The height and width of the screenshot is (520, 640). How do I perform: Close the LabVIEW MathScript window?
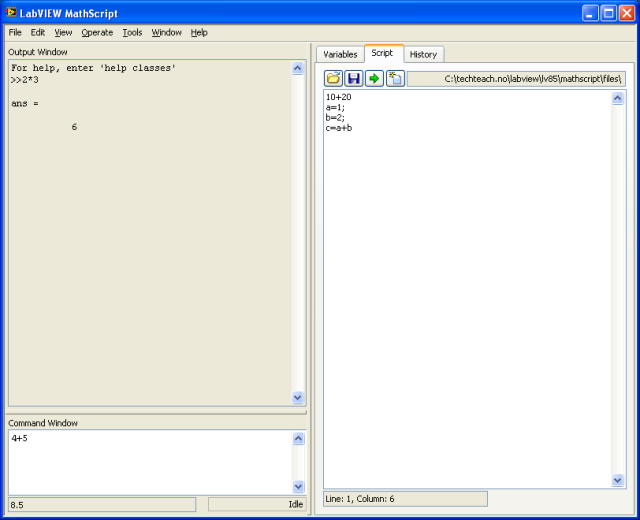coord(627,13)
